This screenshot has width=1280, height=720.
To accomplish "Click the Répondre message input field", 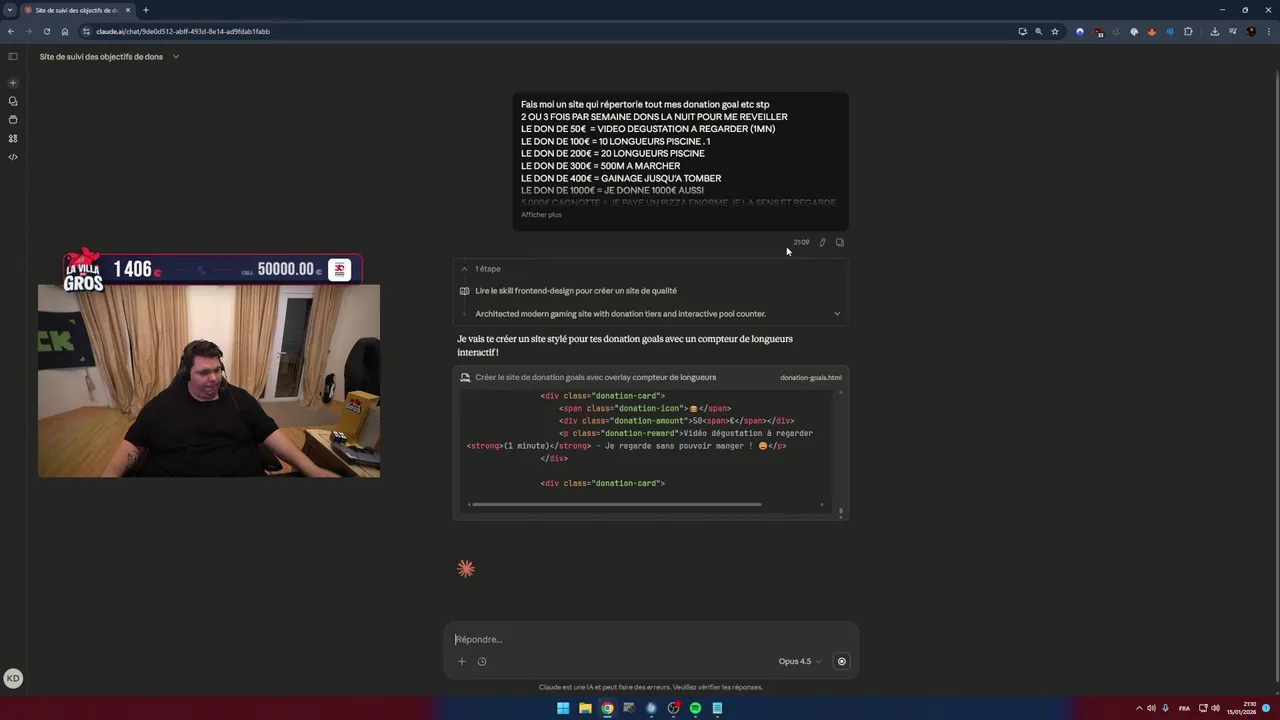I will [650, 639].
